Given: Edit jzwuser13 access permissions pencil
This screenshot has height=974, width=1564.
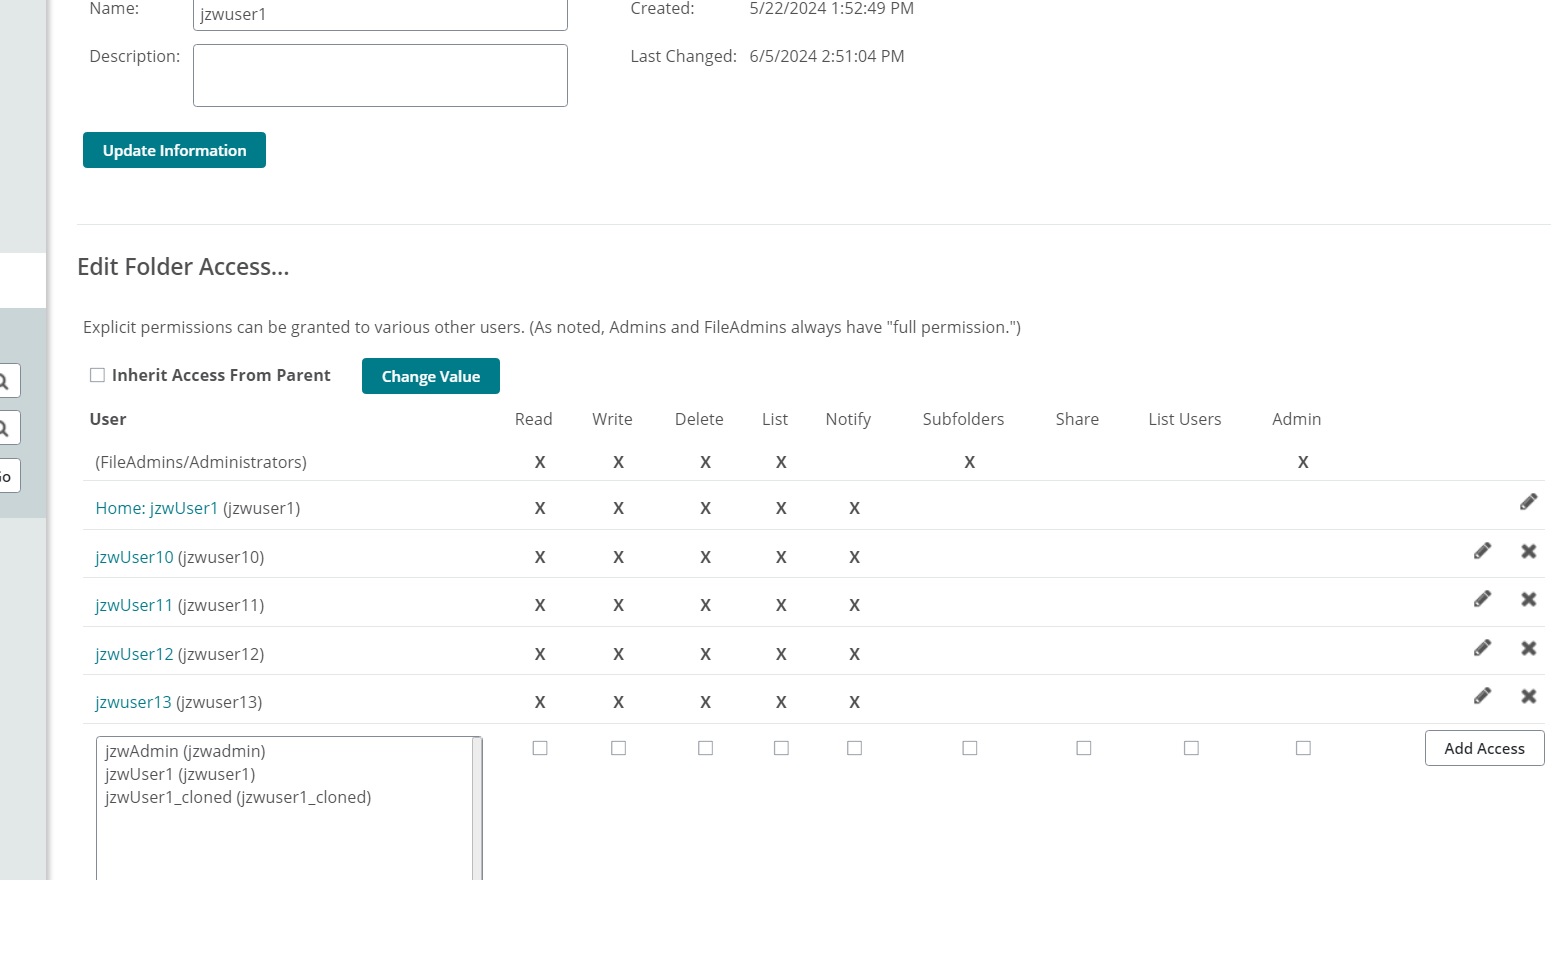Looking at the screenshot, I should tap(1482, 696).
